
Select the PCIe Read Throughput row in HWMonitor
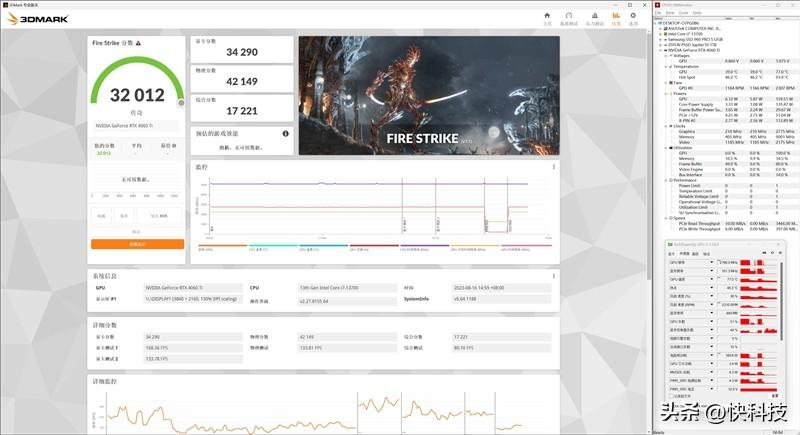click(737, 223)
